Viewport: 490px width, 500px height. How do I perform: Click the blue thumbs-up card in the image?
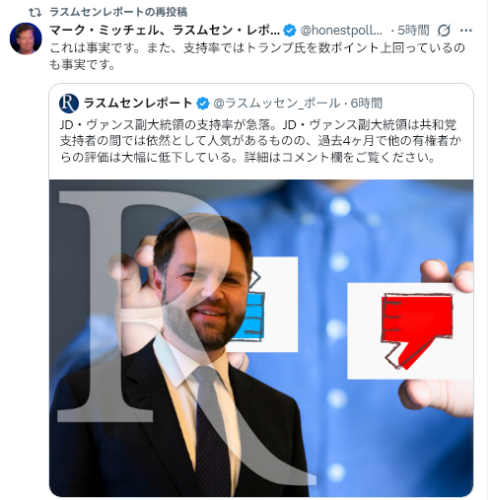coord(272,304)
